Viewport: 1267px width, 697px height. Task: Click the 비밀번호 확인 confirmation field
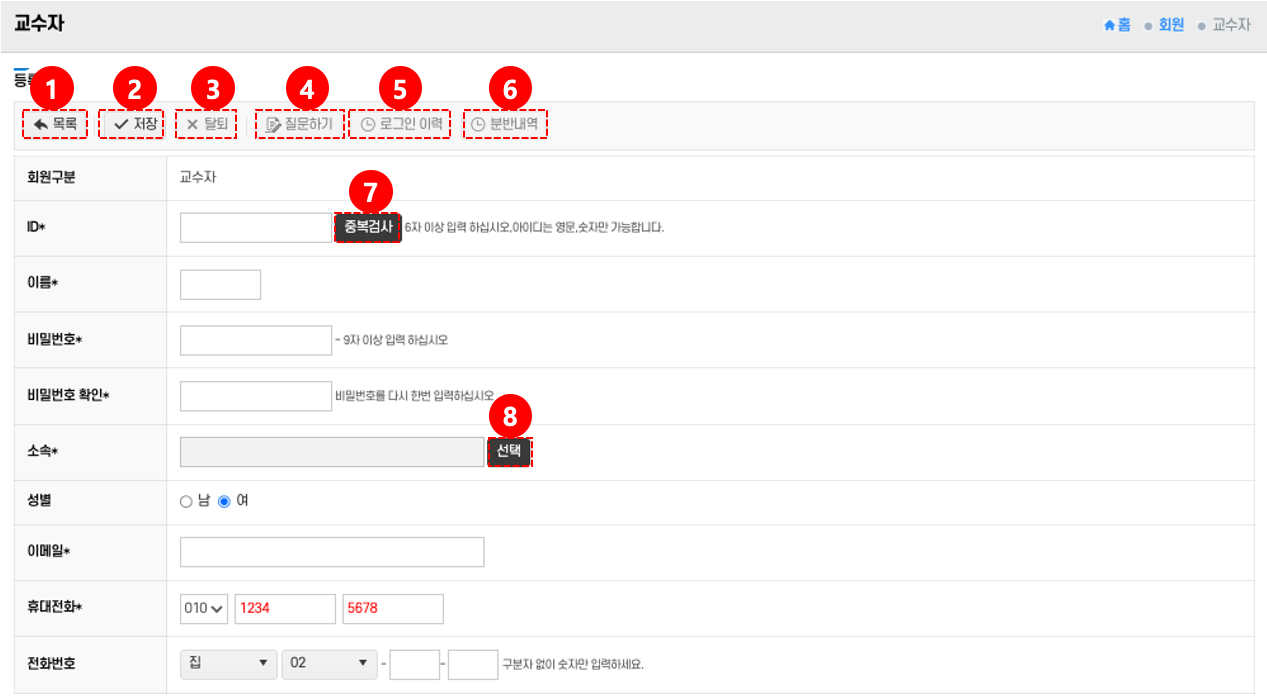pyautogui.click(x=255, y=396)
